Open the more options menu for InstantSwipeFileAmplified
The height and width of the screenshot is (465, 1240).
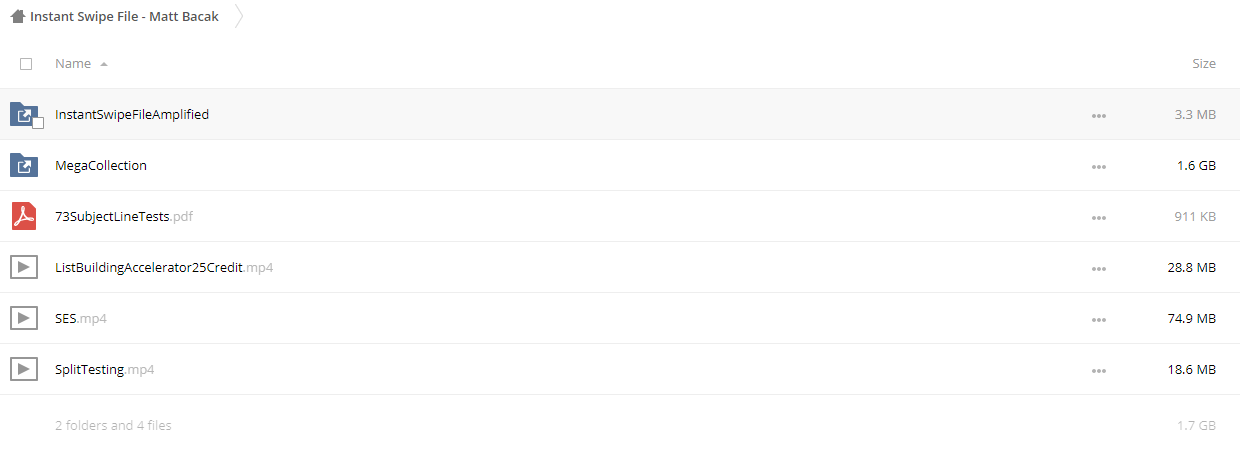click(x=1099, y=116)
